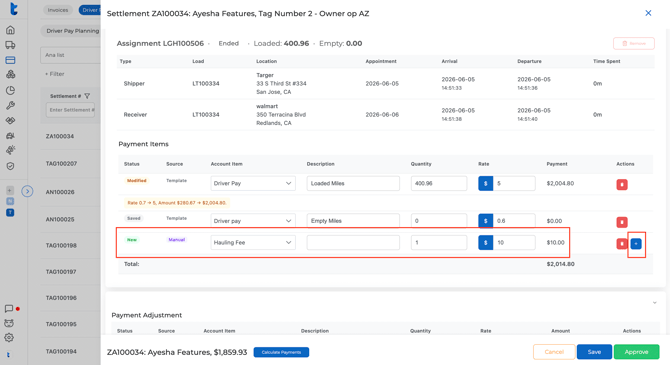Select settlement TAG100207 in the list

click(61, 164)
